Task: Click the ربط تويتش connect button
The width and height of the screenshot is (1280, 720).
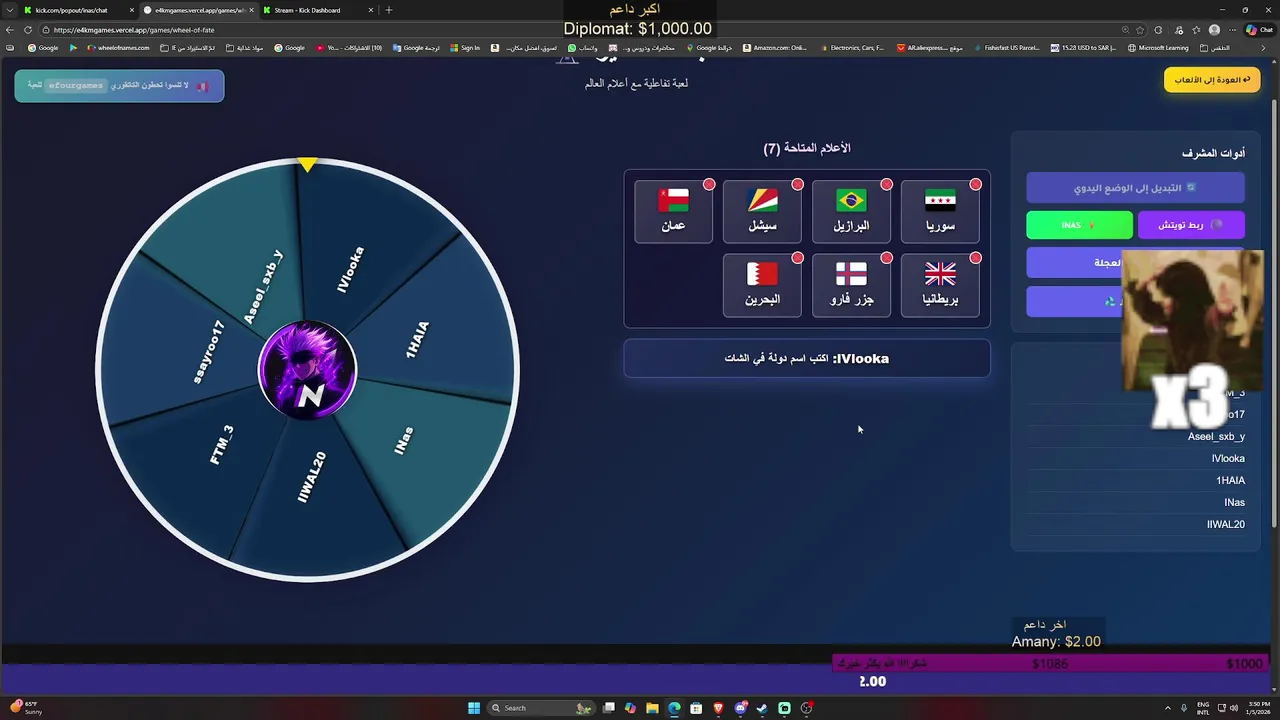Action: coord(1191,225)
